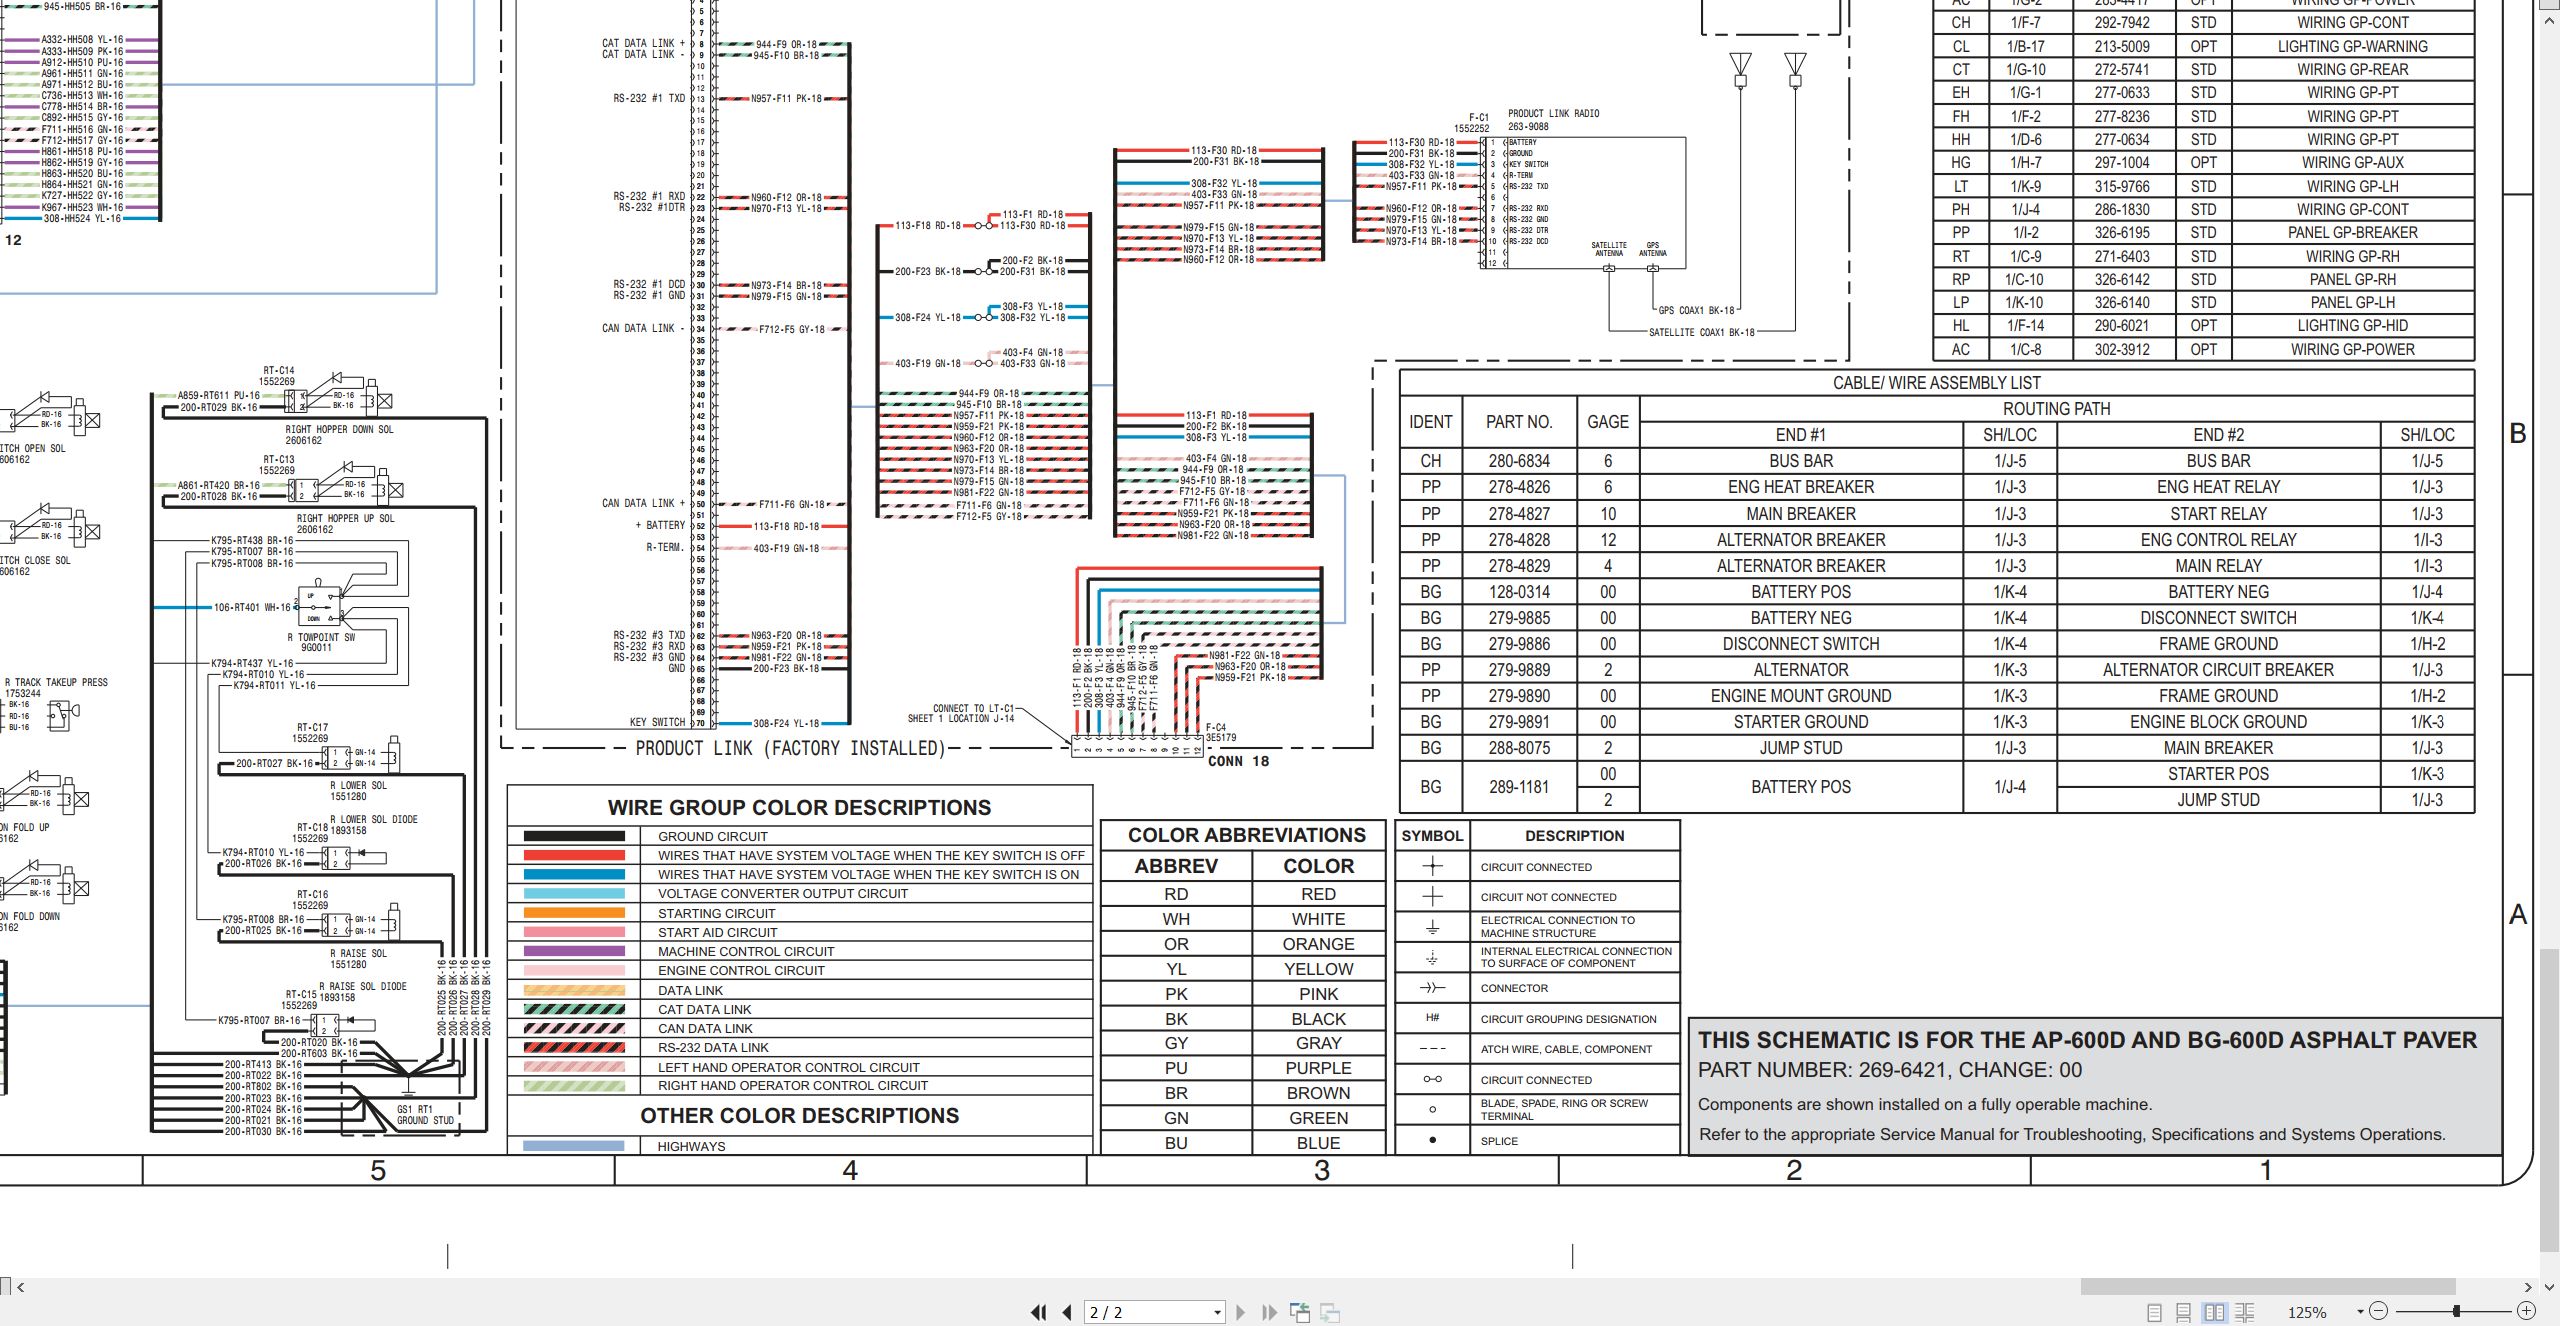2560x1326 pixels.
Task: Click 'ENGINE MOUNT GROUND' cell
Action: tap(1800, 696)
